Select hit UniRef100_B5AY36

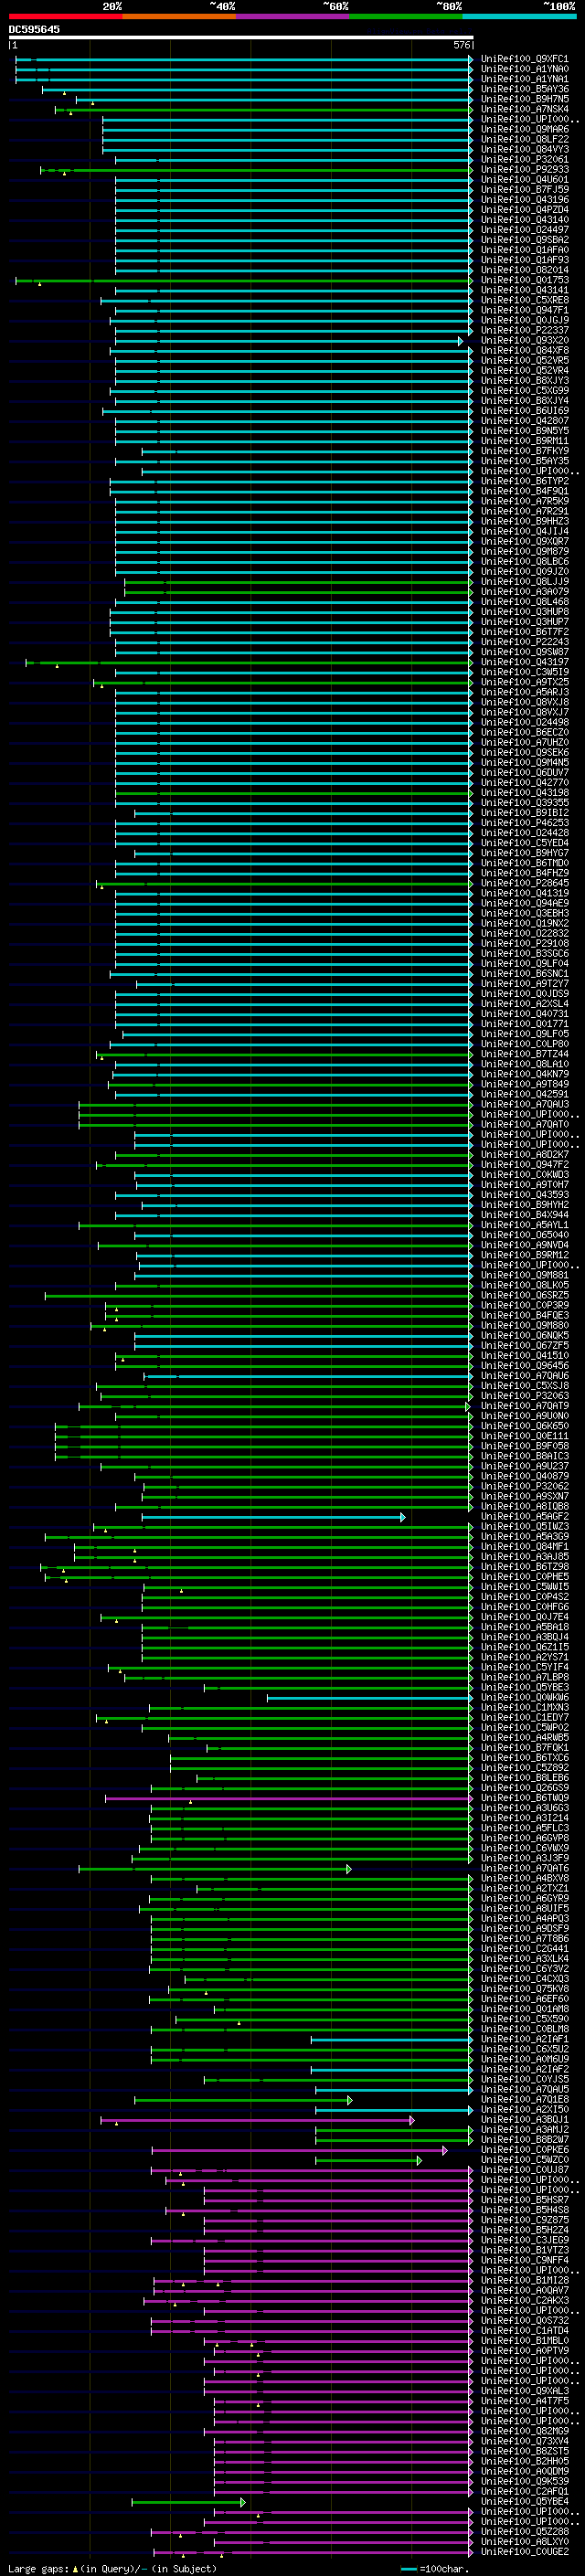coord(525,89)
